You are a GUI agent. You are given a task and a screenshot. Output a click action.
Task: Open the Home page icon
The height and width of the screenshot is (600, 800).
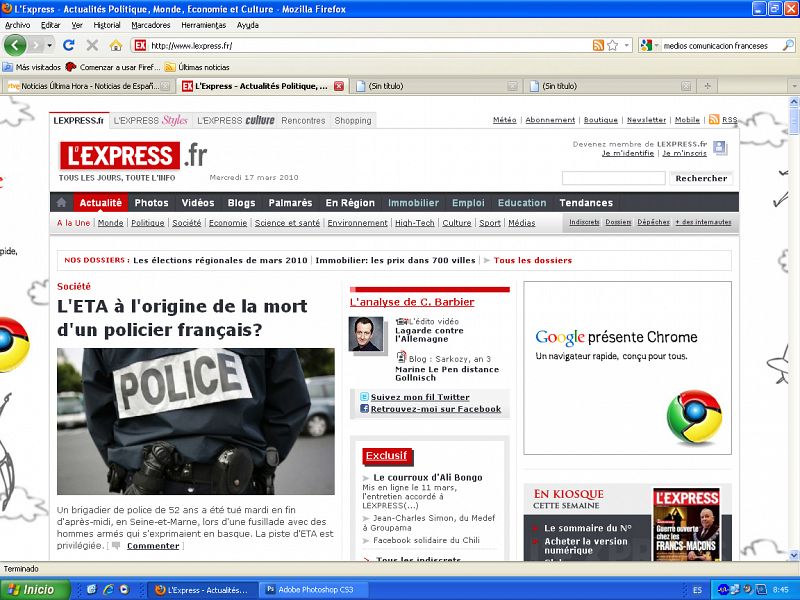[115, 44]
